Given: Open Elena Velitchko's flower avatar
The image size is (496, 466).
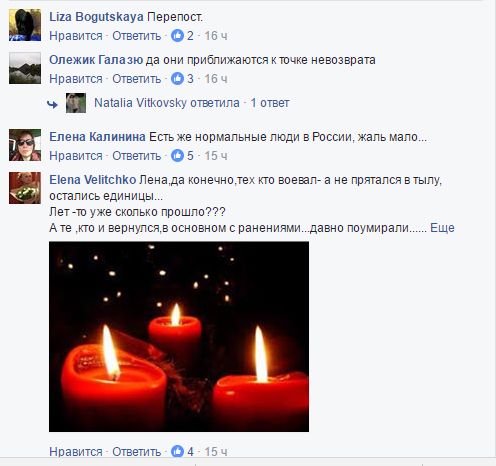Looking at the screenshot, I should 25,188.
